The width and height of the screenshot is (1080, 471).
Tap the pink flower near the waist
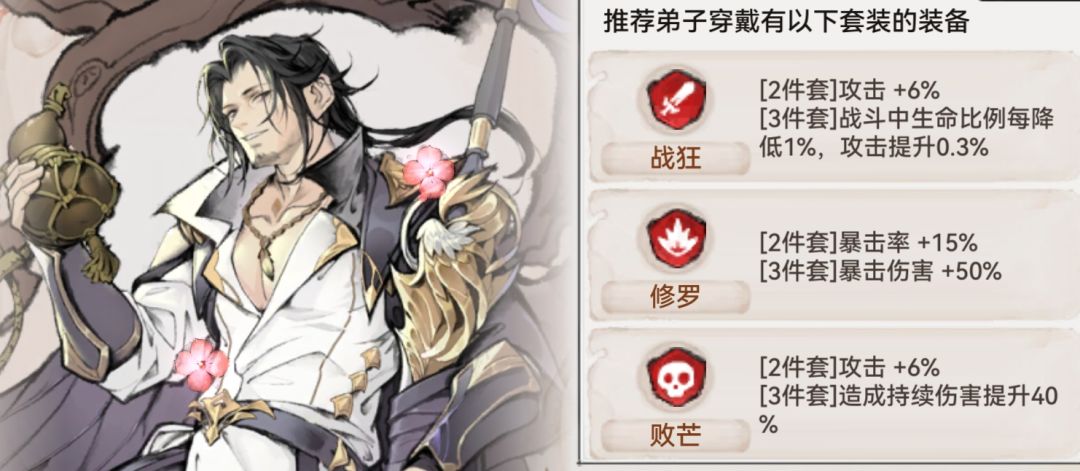click(x=201, y=364)
